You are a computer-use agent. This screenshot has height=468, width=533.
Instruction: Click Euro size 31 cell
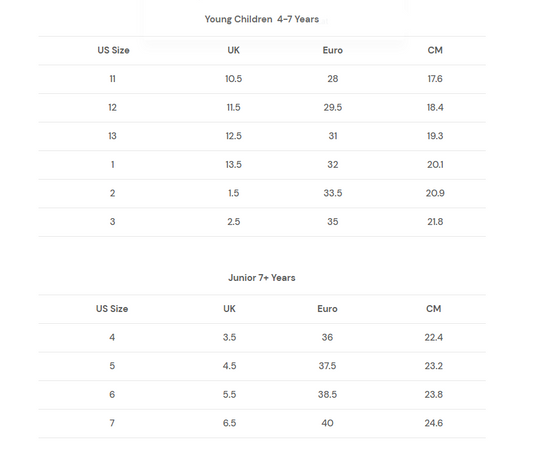click(x=333, y=136)
